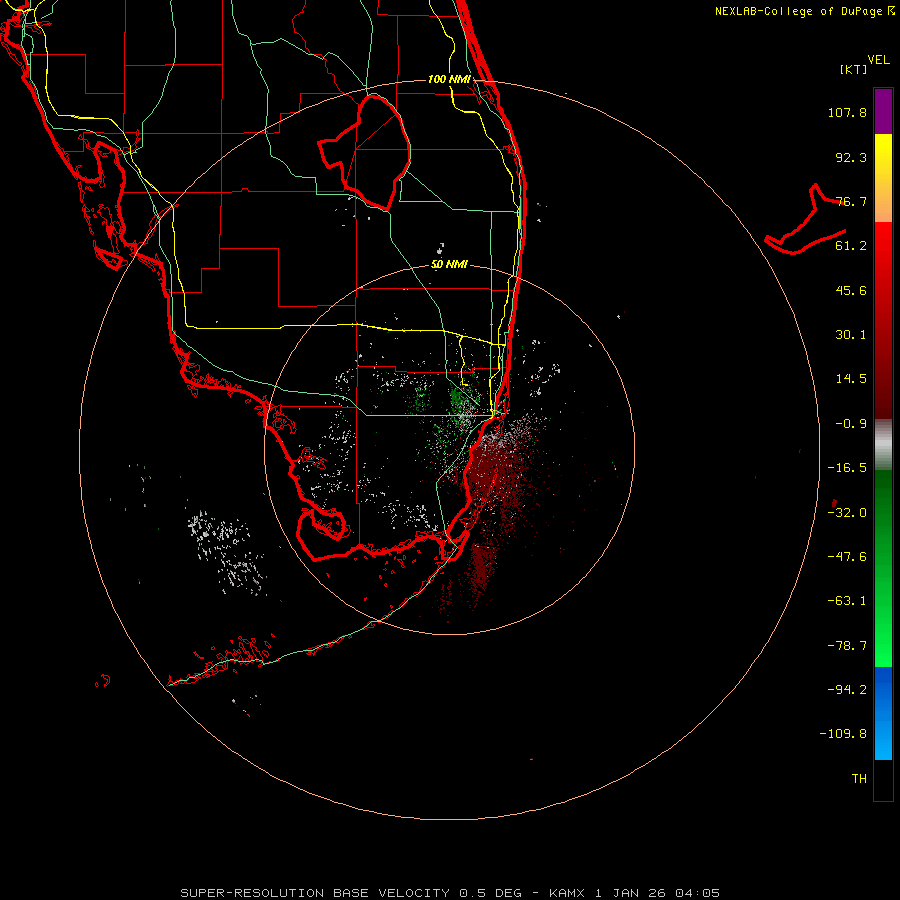Screen dimensions: 900x900
Task: Select the 107.8 velocity scale value
Action: click(847, 112)
